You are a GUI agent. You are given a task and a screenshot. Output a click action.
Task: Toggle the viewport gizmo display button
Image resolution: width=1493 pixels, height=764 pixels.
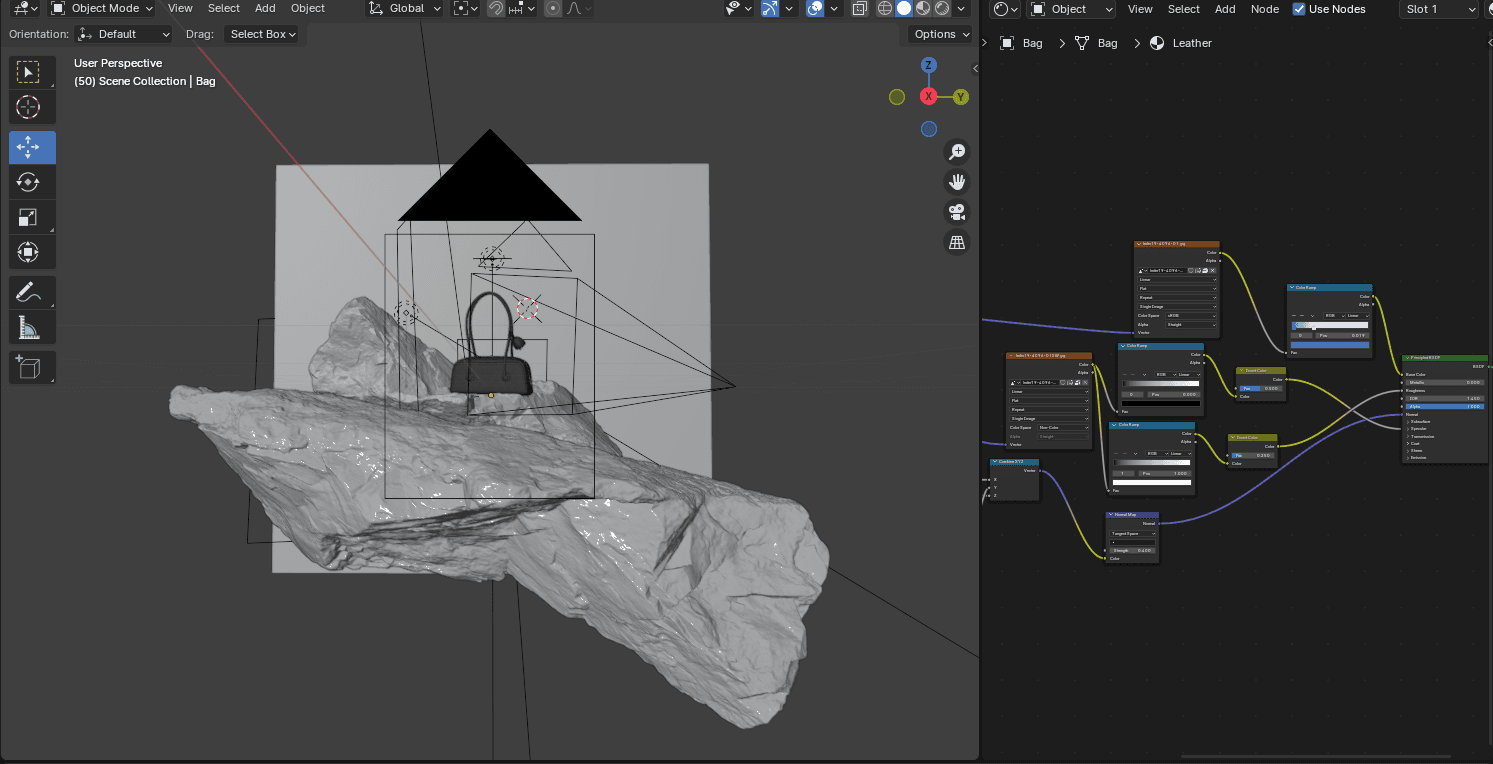coord(769,9)
